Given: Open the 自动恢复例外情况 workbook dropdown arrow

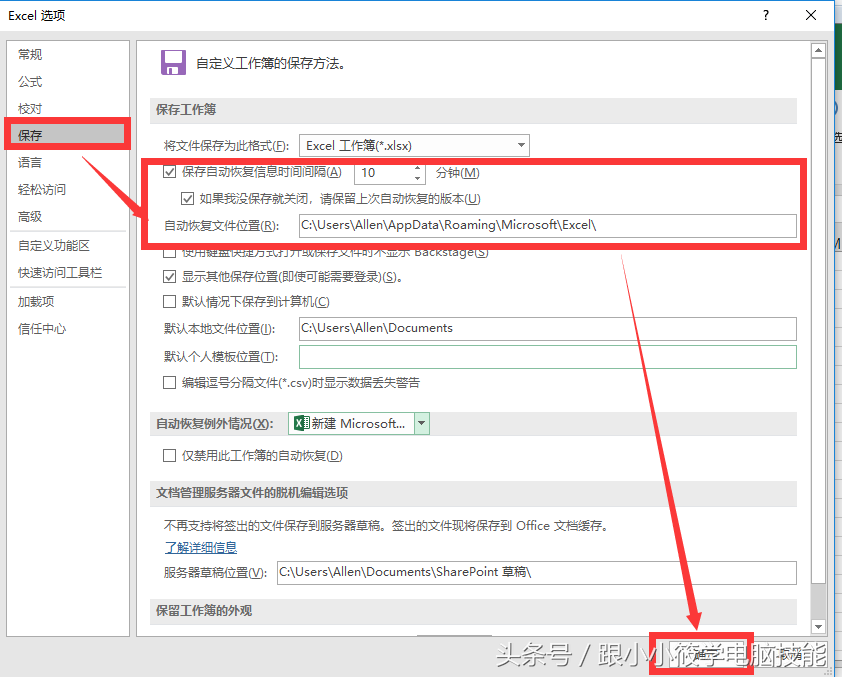Looking at the screenshot, I should click(x=422, y=424).
